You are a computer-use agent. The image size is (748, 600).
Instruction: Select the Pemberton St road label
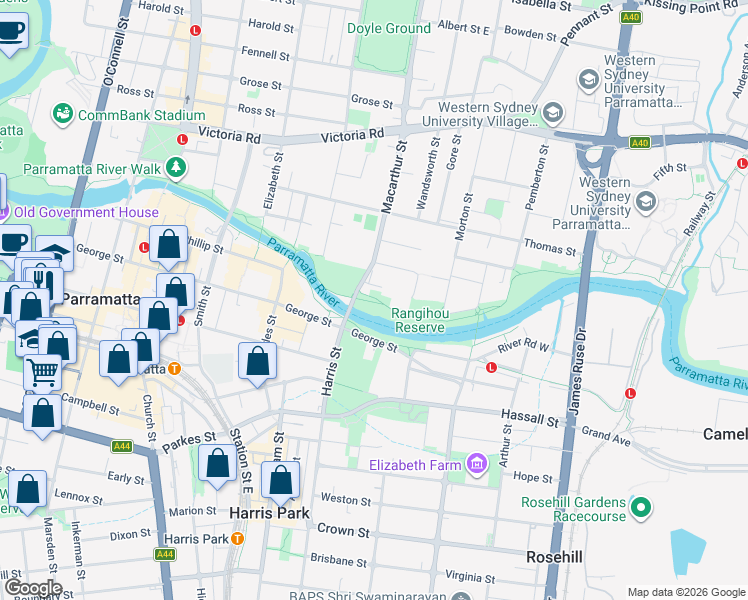click(537, 177)
